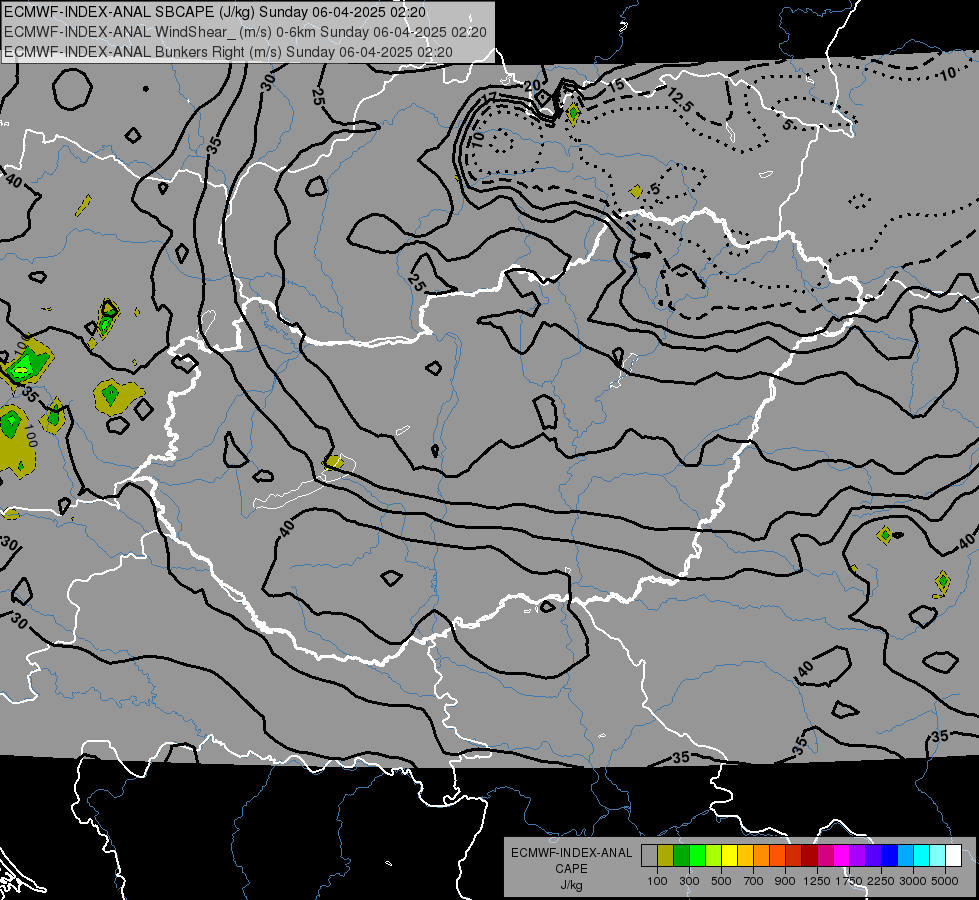
Task: Select the purple swatch after 1750
Action: pos(857,855)
